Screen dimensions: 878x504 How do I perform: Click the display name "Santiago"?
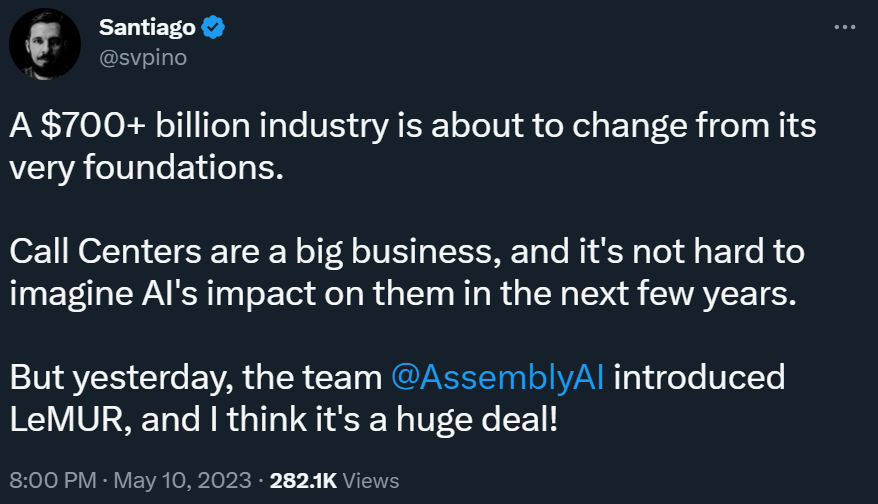(147, 28)
